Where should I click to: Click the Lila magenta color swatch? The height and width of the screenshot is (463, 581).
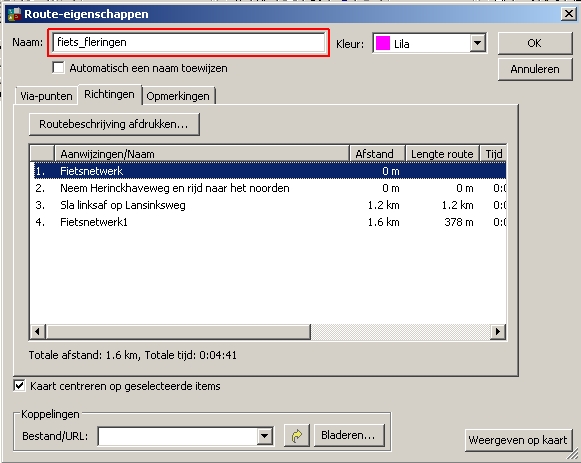click(383, 43)
